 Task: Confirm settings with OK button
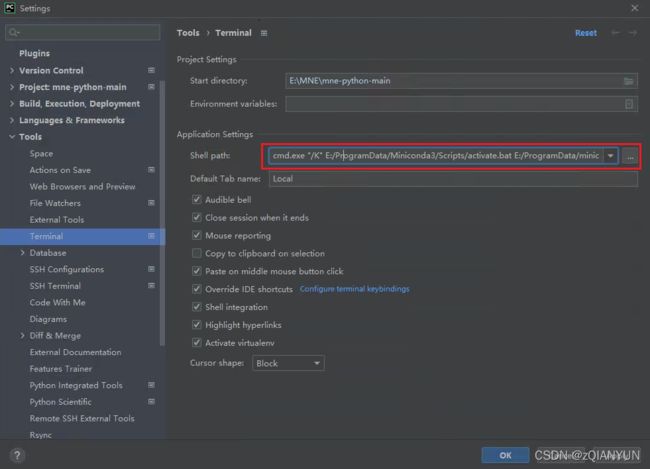[505, 455]
